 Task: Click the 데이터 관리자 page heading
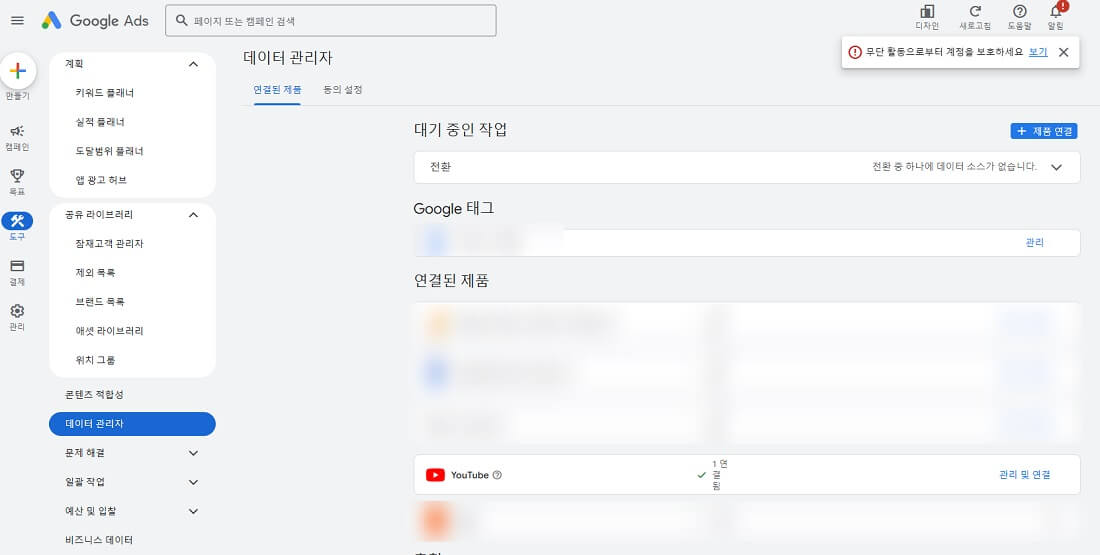click(x=288, y=58)
